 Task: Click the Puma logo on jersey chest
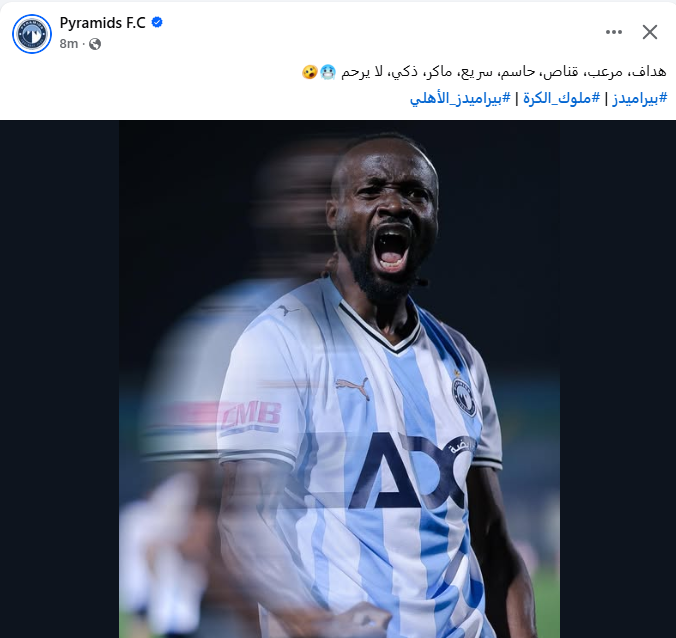click(352, 387)
